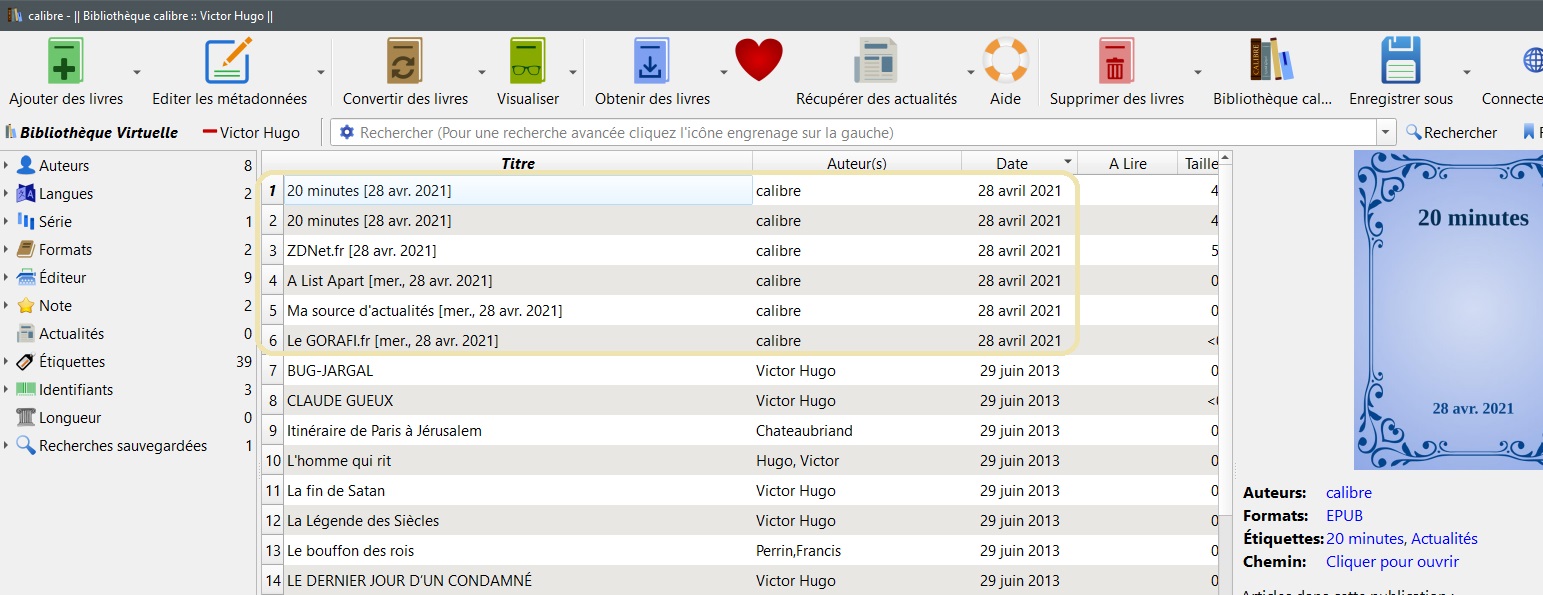Screen dimensions: 1543x595
Task: Click Supprimer des livres trash icon
Action: click(1116, 61)
